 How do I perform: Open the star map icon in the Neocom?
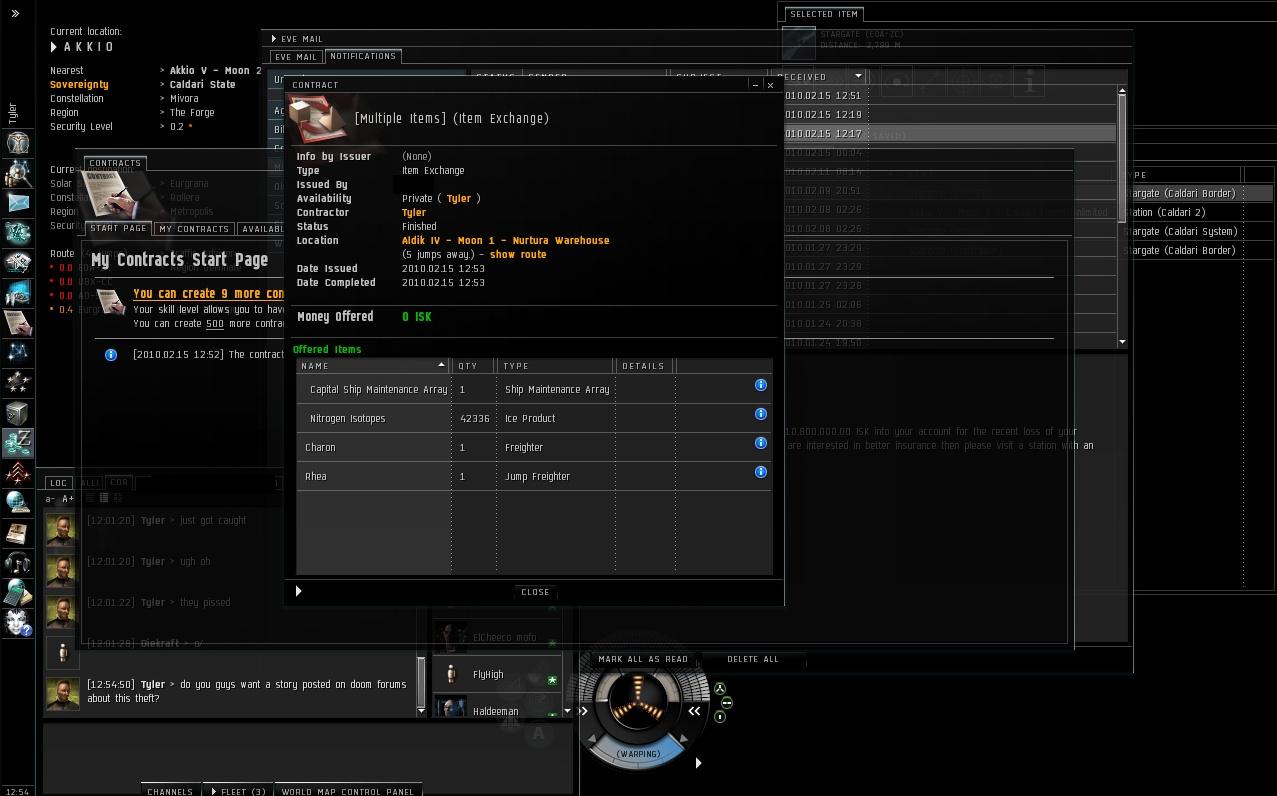(17, 352)
